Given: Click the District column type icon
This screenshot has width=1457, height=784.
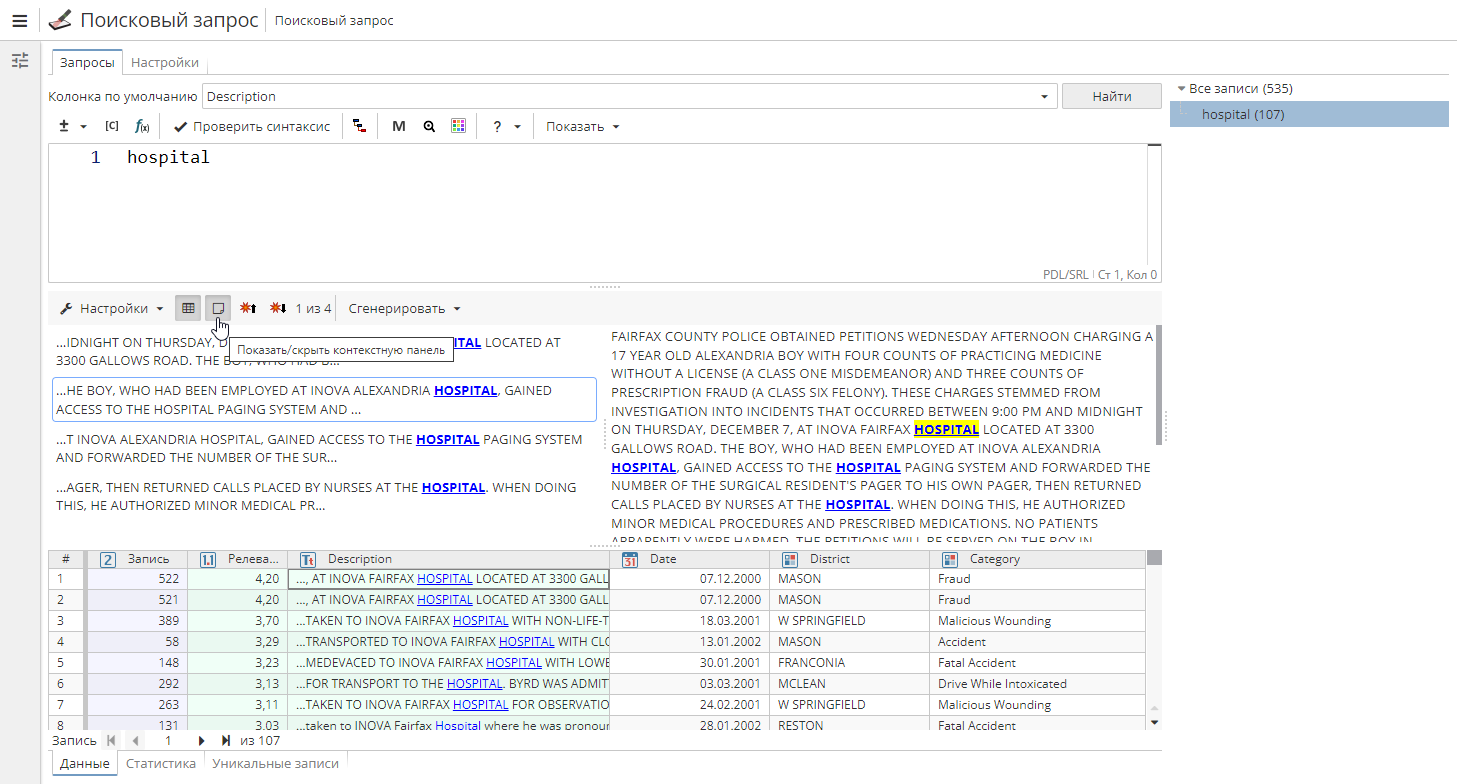Looking at the screenshot, I should coord(790,559).
